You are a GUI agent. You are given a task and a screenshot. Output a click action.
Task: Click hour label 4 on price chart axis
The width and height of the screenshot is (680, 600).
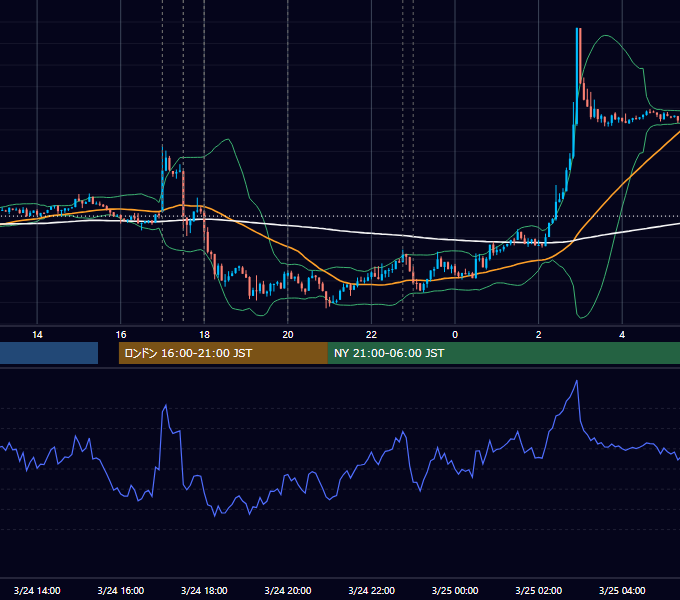click(x=622, y=335)
